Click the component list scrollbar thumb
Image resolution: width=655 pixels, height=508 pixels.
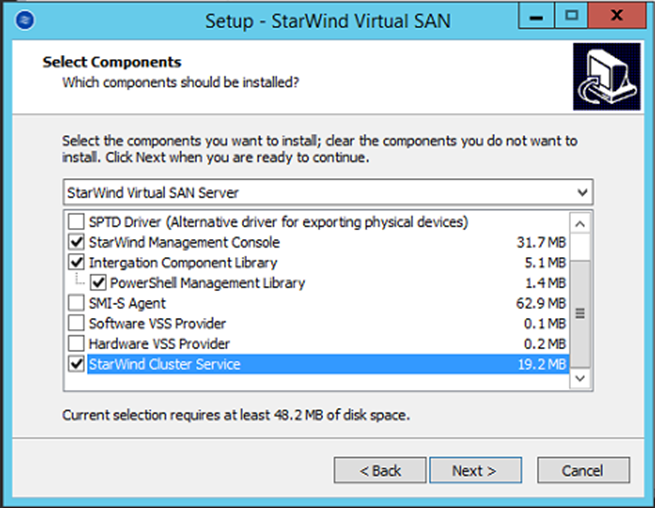click(580, 313)
